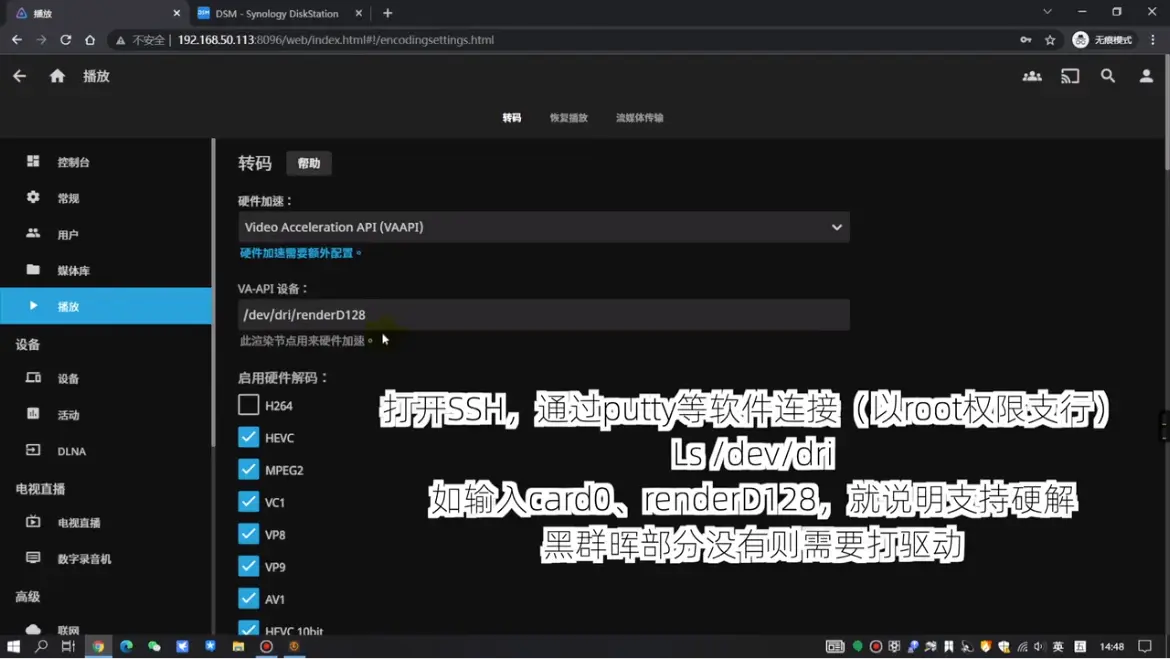Disable the AV1 decoding checkbox

click(x=249, y=598)
